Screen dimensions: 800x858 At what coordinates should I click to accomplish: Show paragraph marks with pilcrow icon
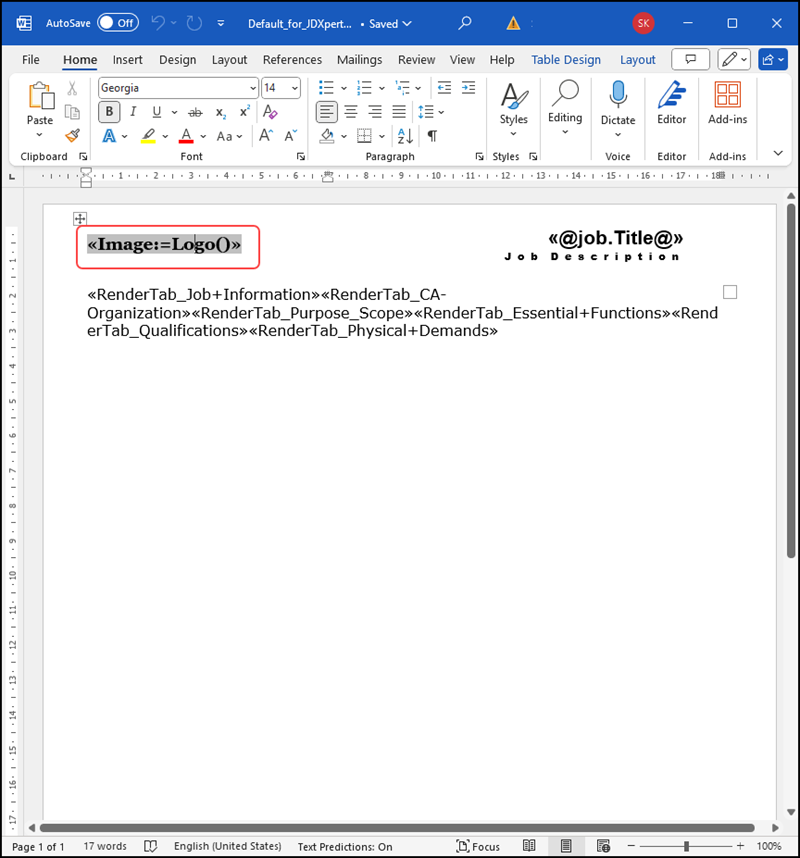click(432, 136)
